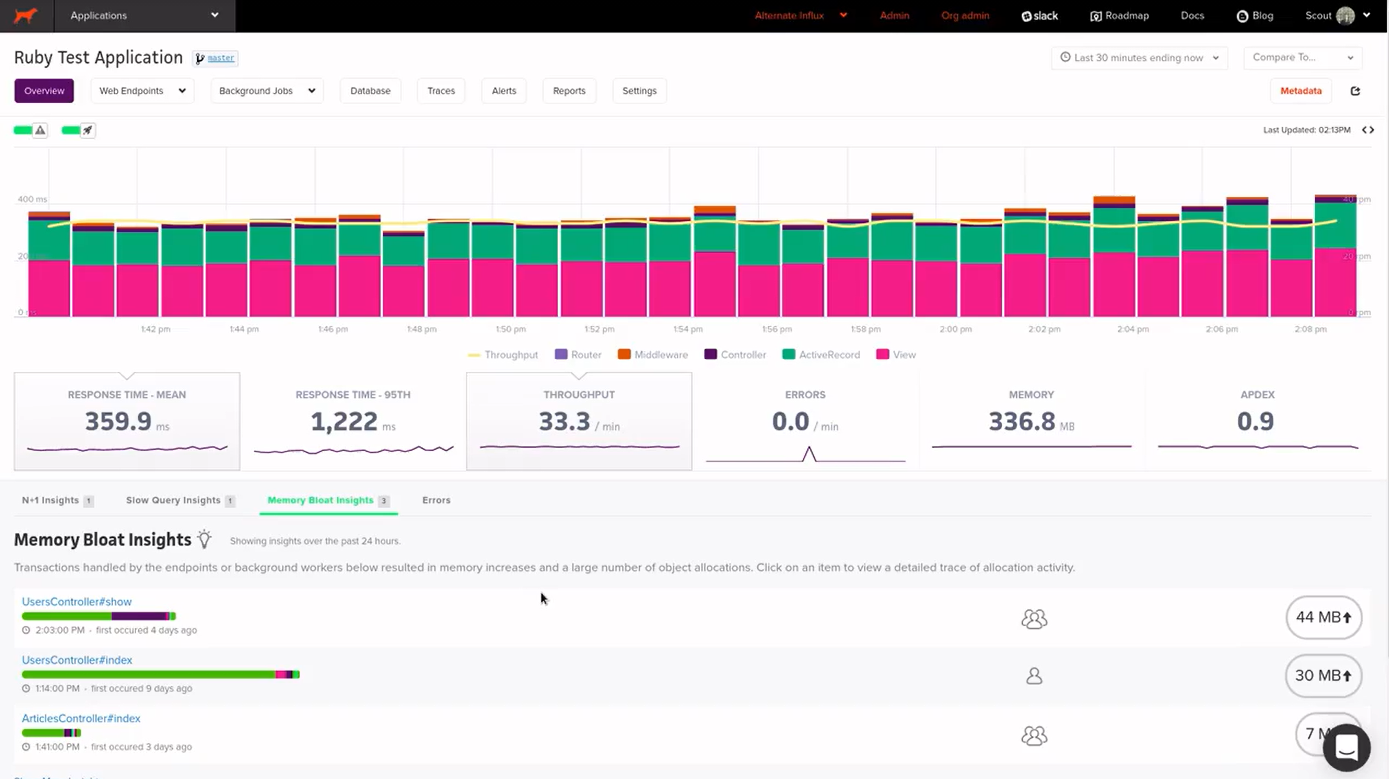Toggle ActiveRecord series in chart legend
Screen dimensions: 1389x779
coord(821,355)
